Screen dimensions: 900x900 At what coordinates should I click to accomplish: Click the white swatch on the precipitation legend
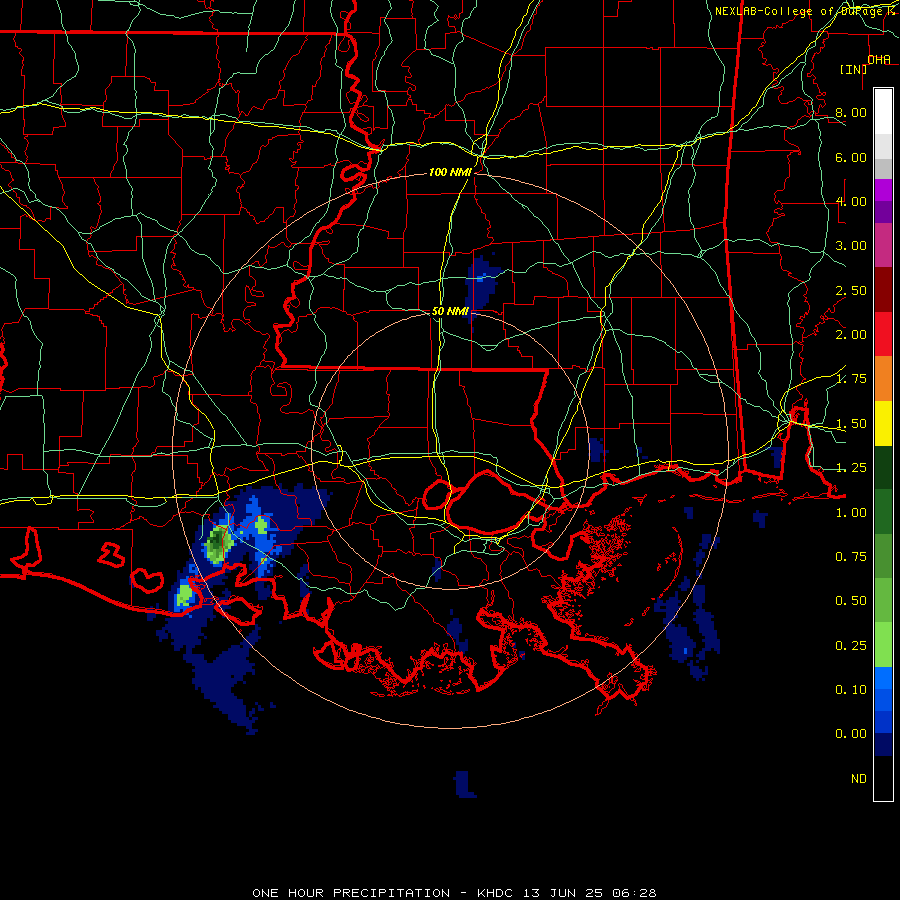[883, 112]
